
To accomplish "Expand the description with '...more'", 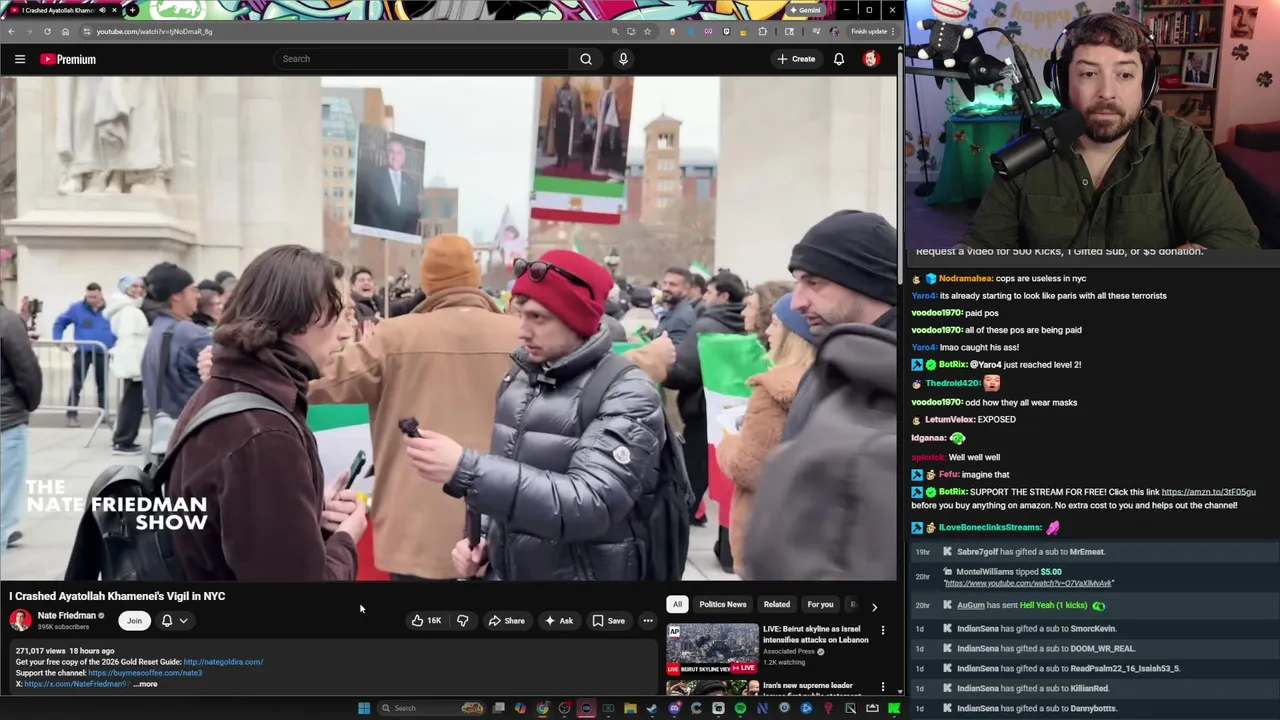I will tap(146, 684).
